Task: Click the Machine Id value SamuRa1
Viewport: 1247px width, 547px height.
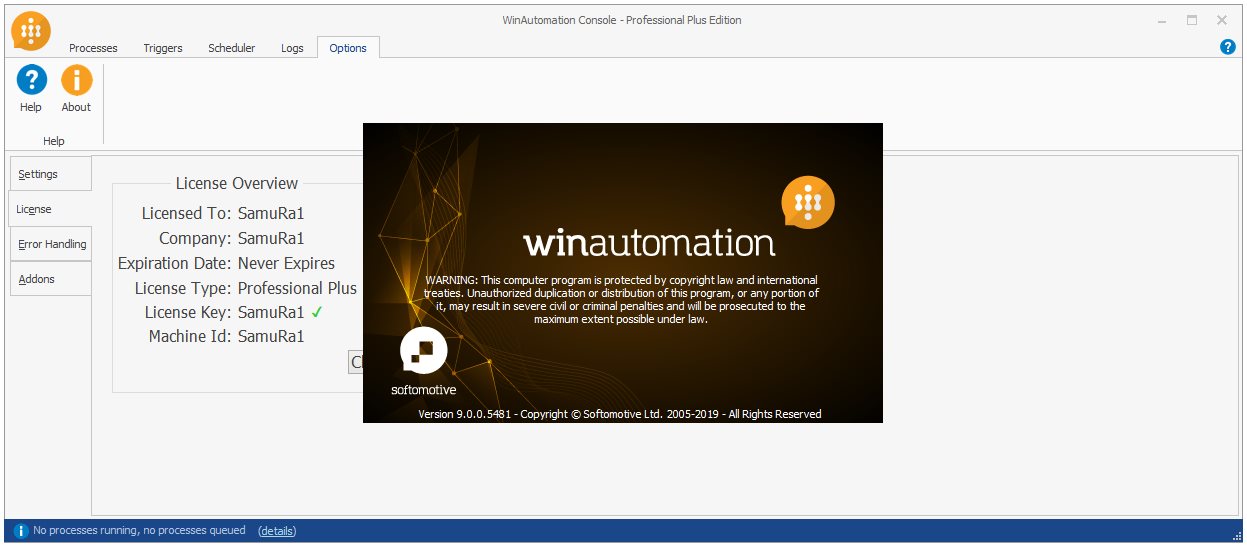Action: point(271,336)
